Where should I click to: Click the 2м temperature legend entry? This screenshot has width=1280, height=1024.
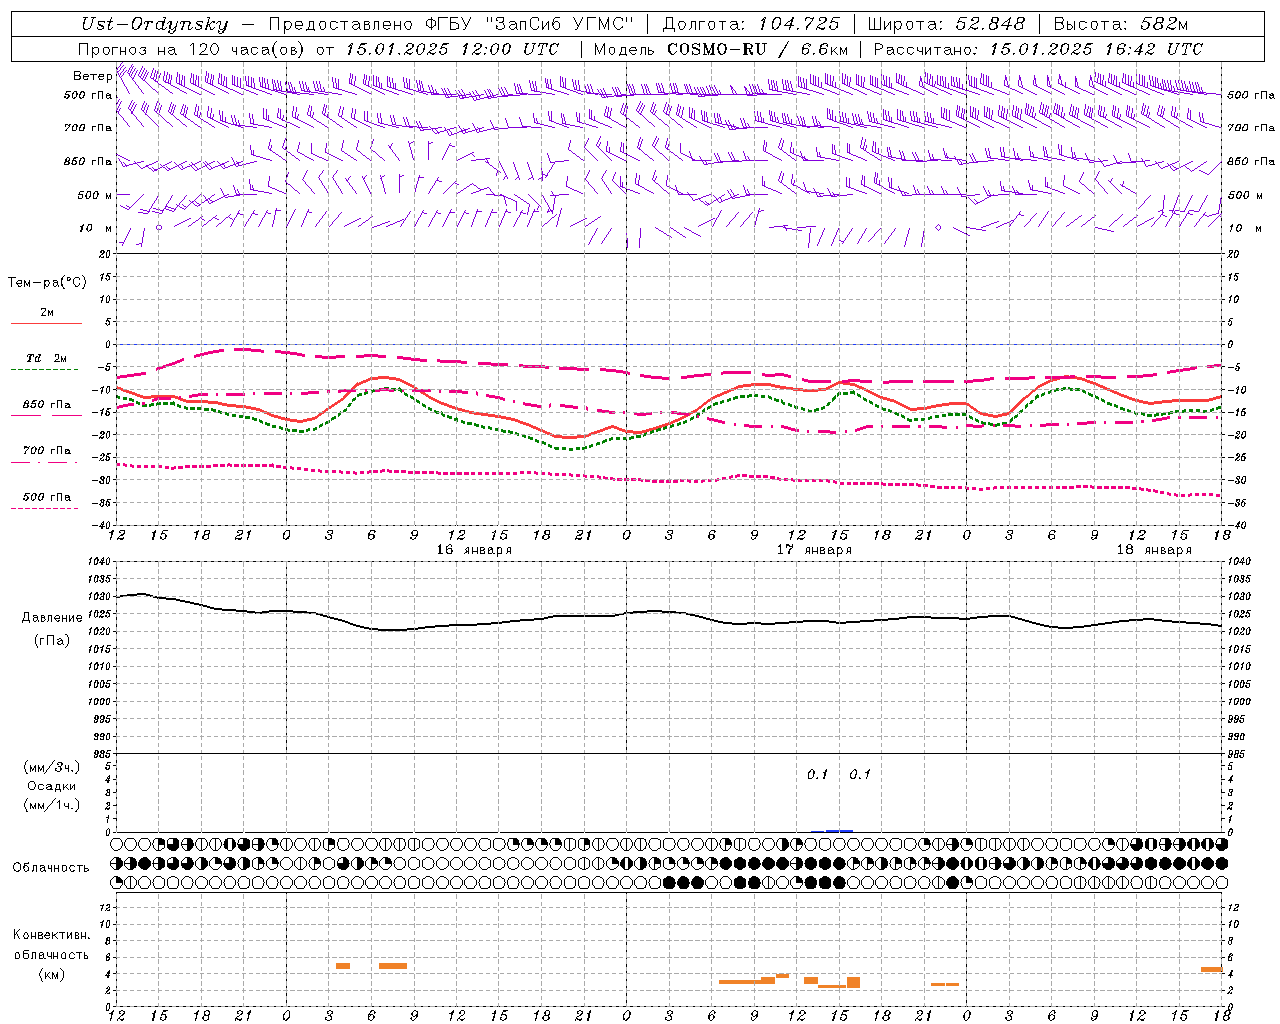coord(47,313)
